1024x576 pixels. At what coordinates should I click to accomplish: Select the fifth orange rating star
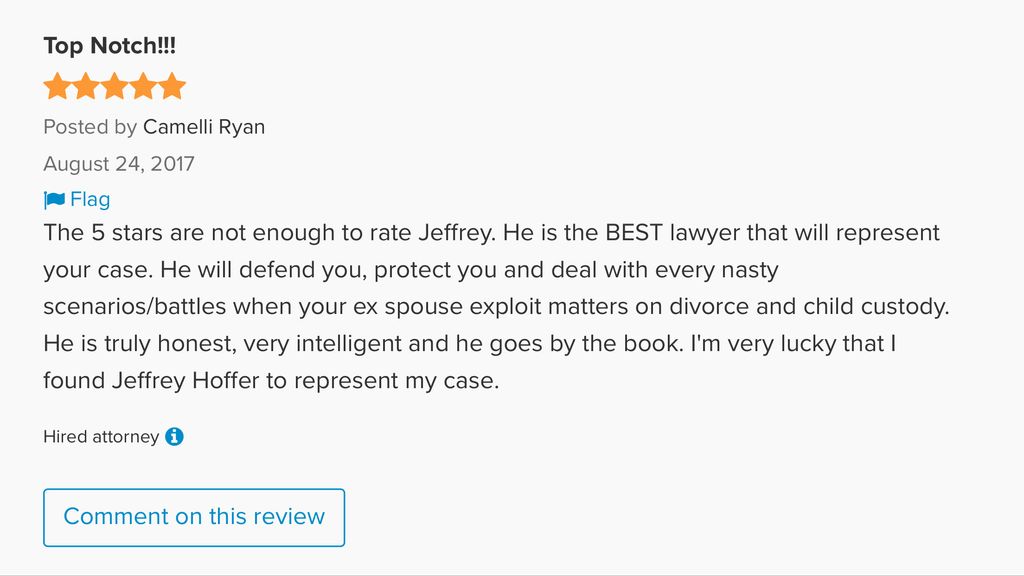click(x=172, y=86)
